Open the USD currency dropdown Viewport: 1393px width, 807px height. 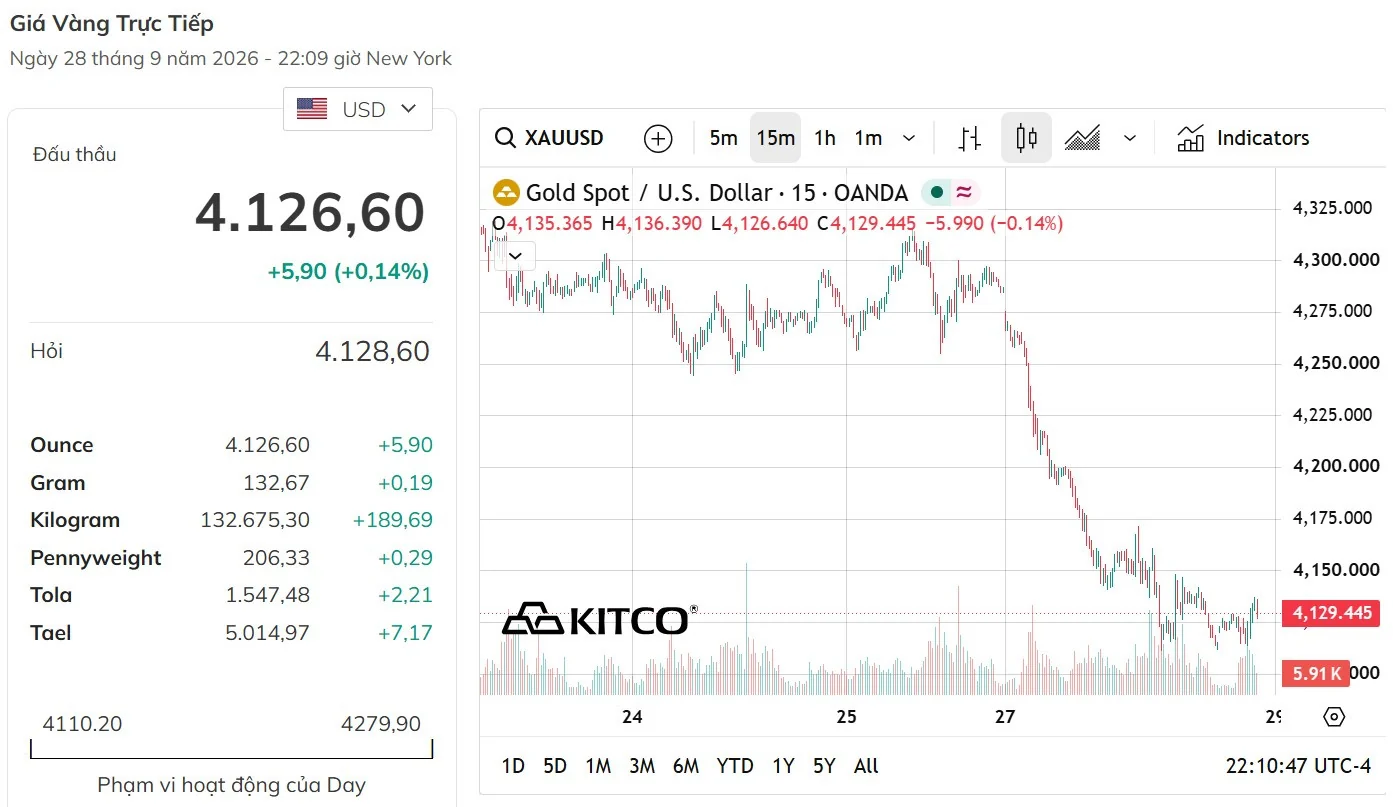point(358,109)
